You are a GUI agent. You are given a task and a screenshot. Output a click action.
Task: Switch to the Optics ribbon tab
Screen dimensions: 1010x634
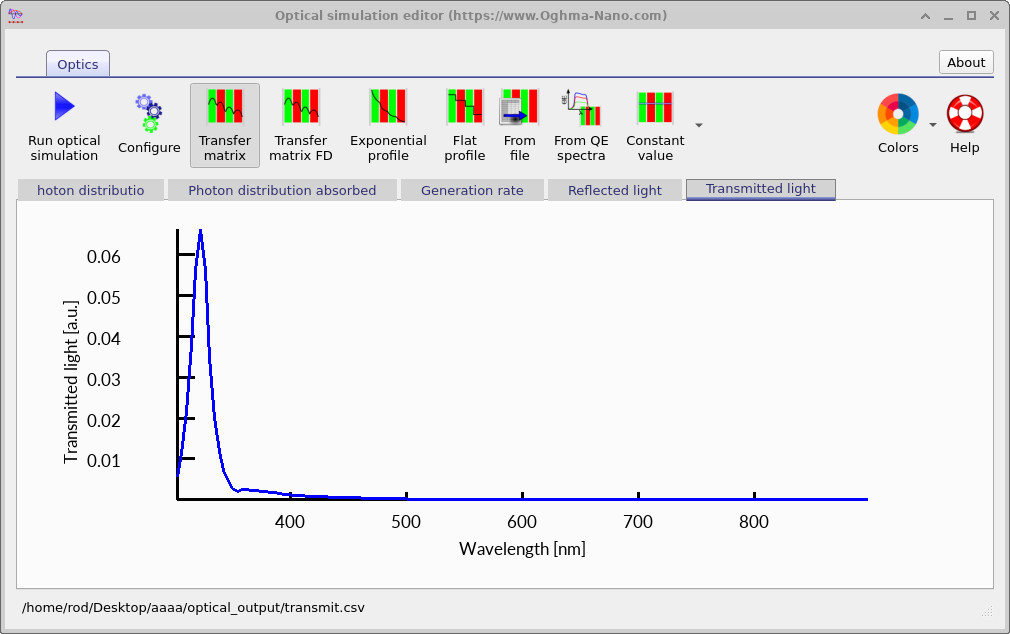tap(78, 64)
